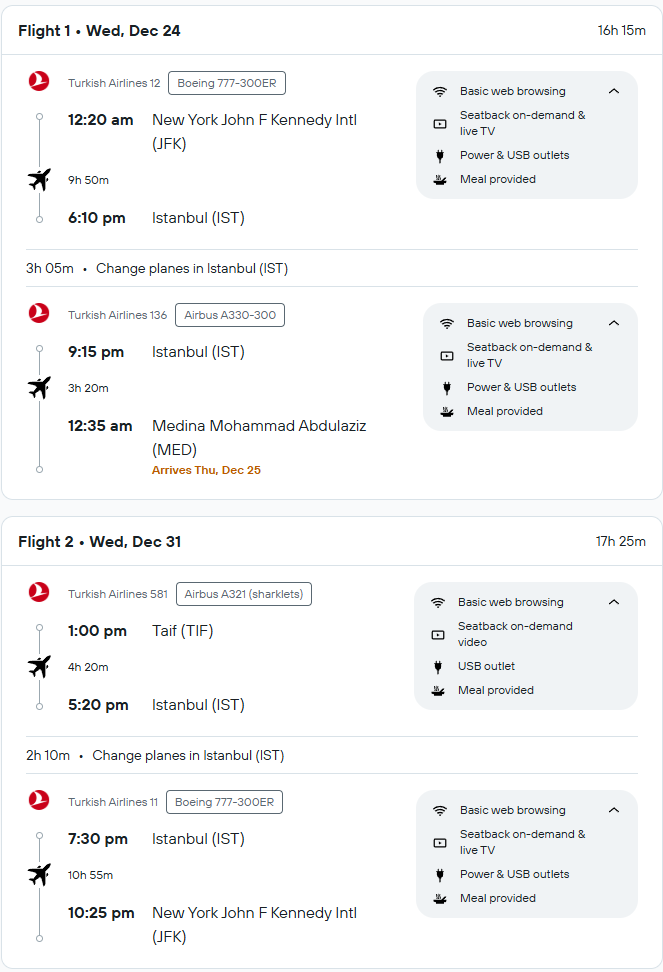The height and width of the screenshot is (972, 663).
Task: Click the Boeing 777-300ER badge for flight 12
Action: pos(227,83)
